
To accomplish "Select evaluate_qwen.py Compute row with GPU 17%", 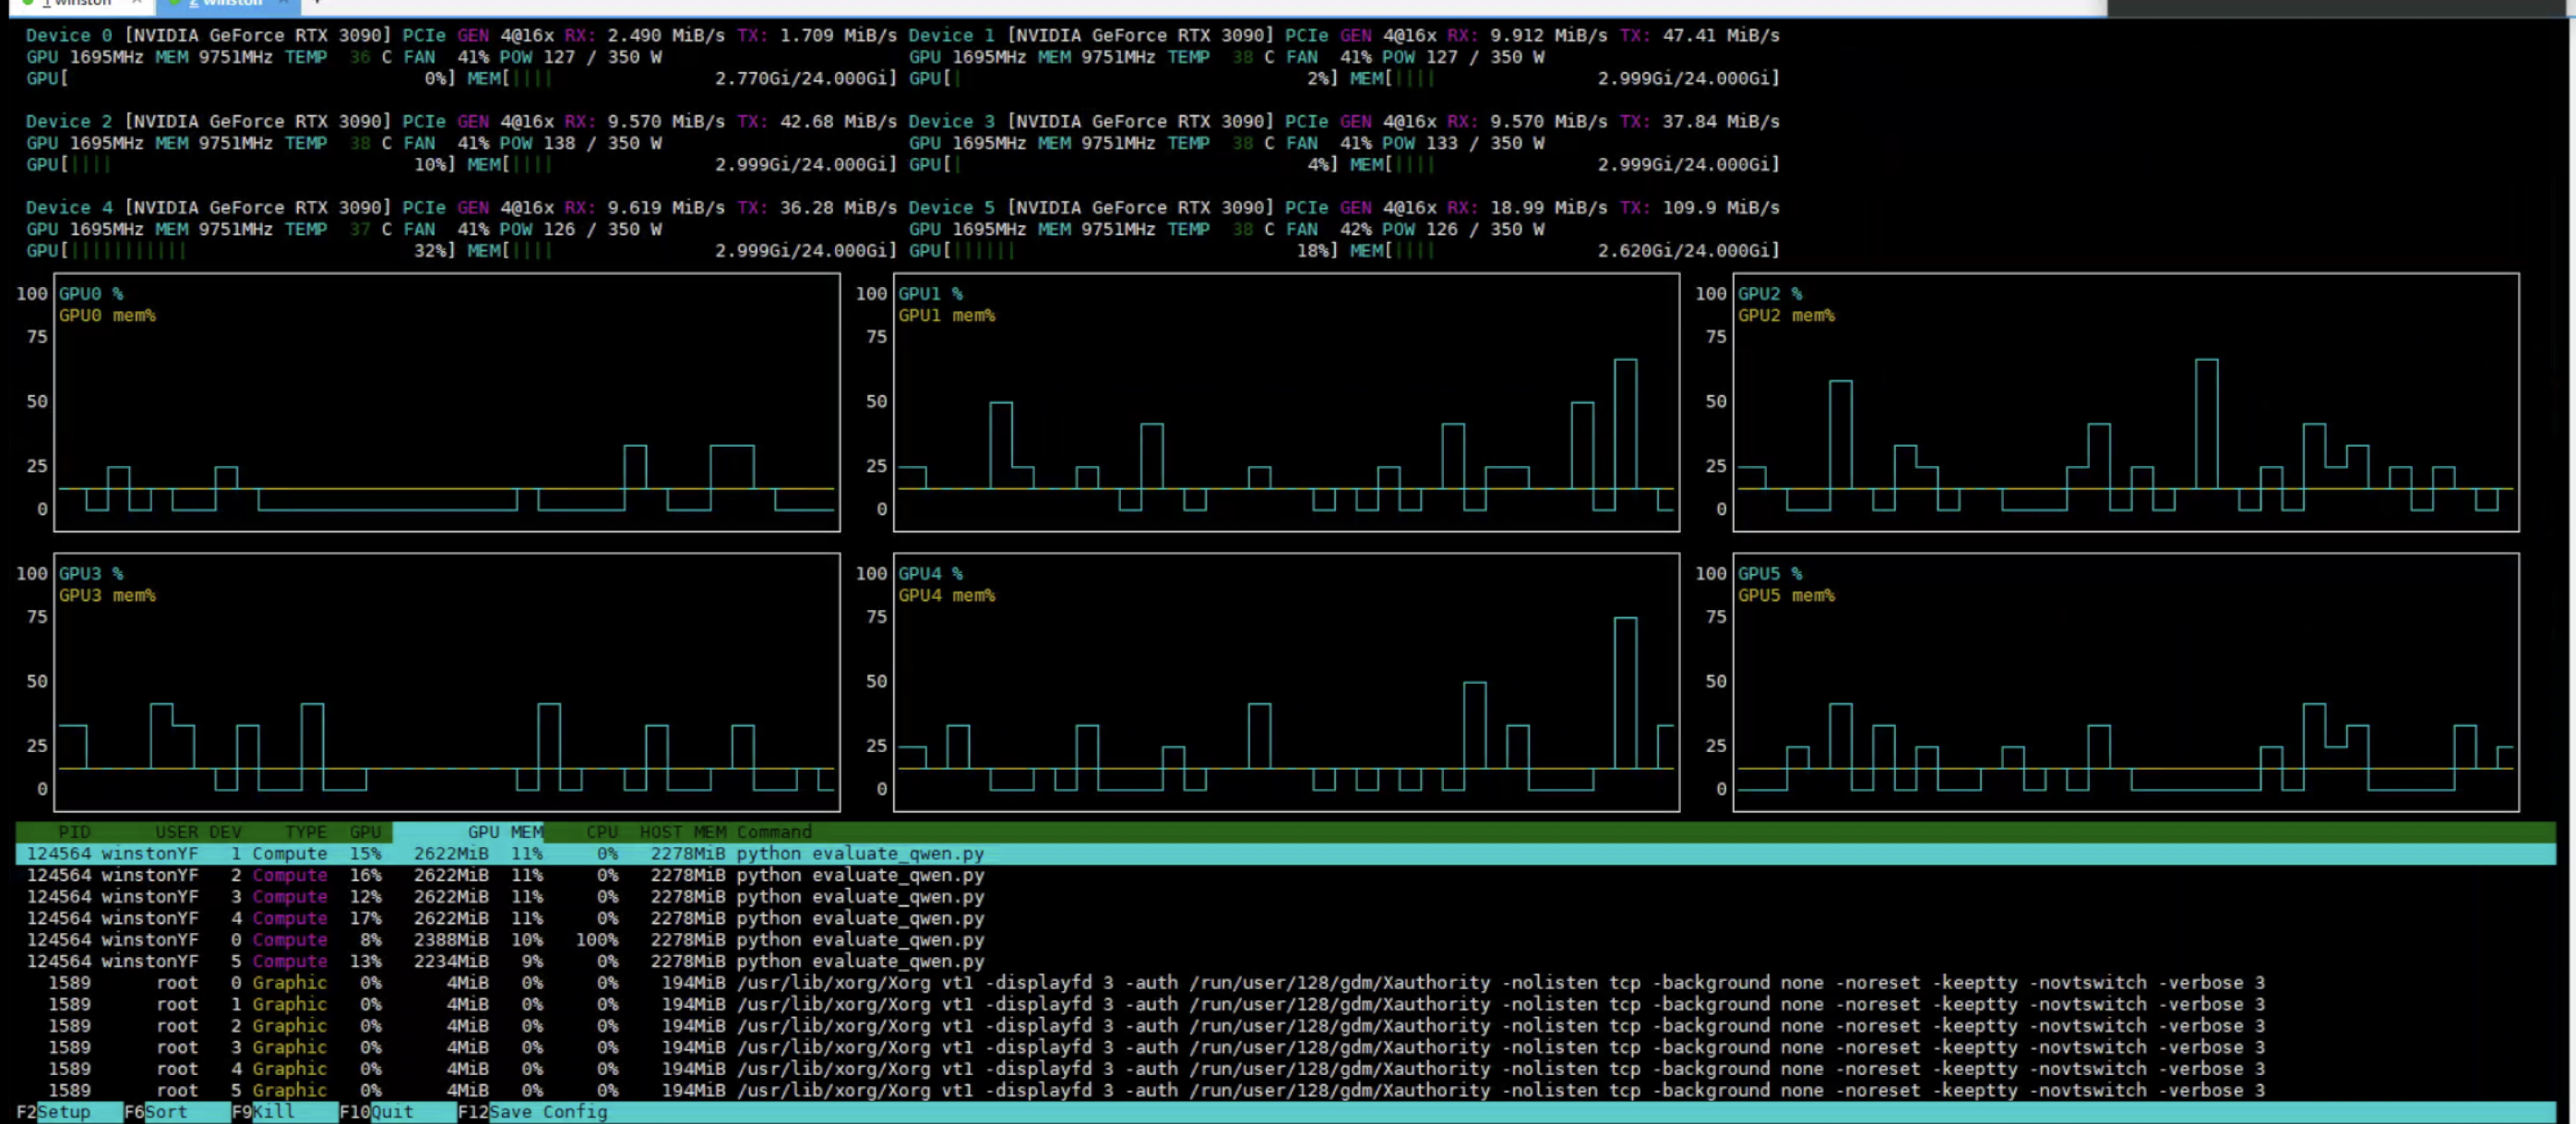I will pyautogui.click(x=1285, y=918).
